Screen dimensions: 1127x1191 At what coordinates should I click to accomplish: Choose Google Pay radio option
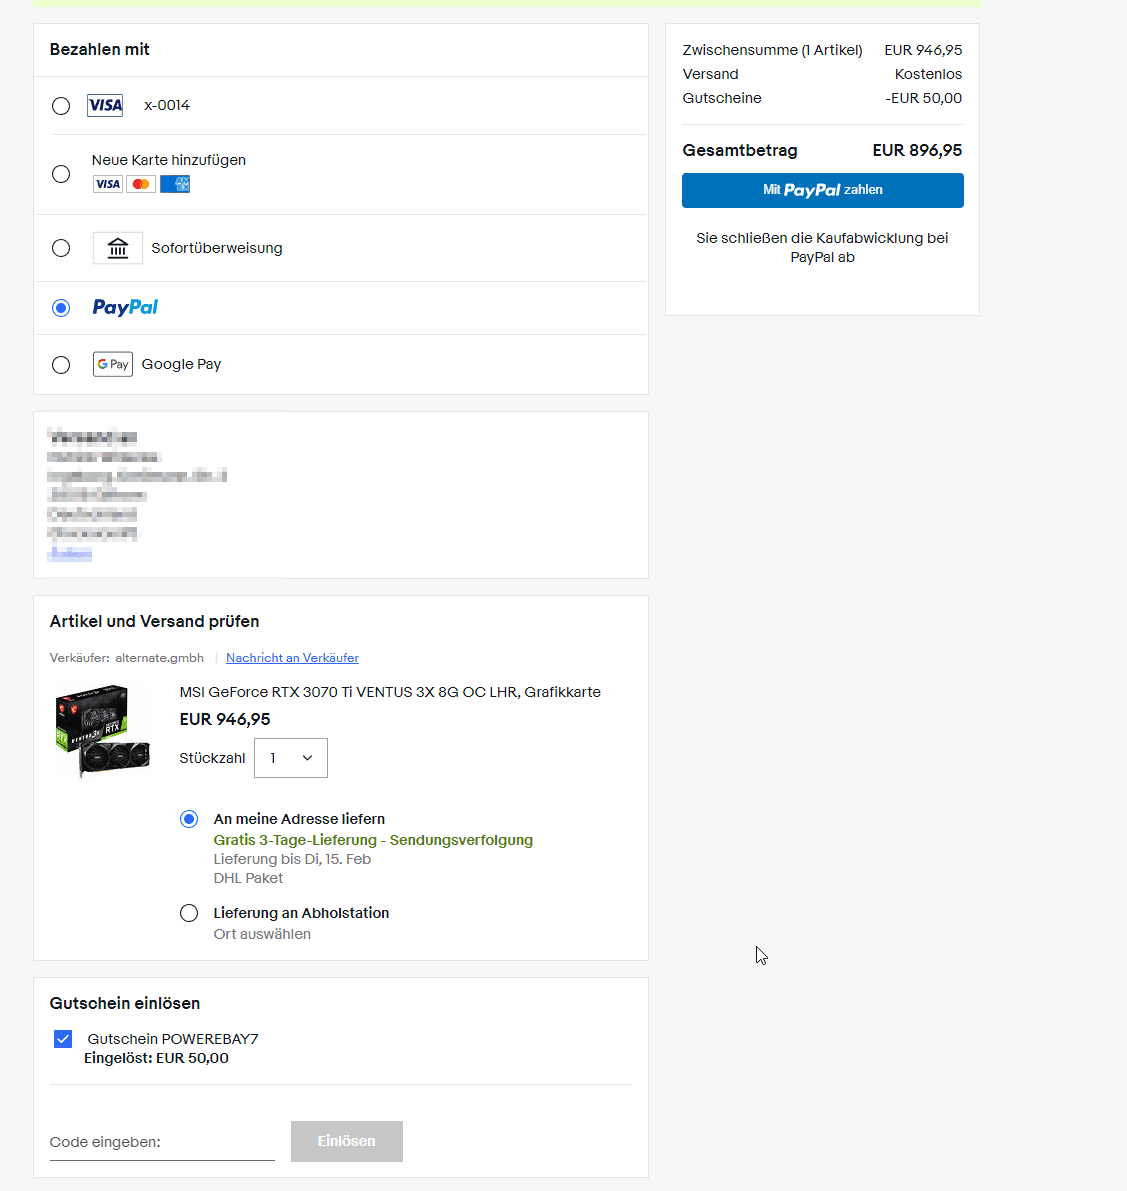coord(61,365)
